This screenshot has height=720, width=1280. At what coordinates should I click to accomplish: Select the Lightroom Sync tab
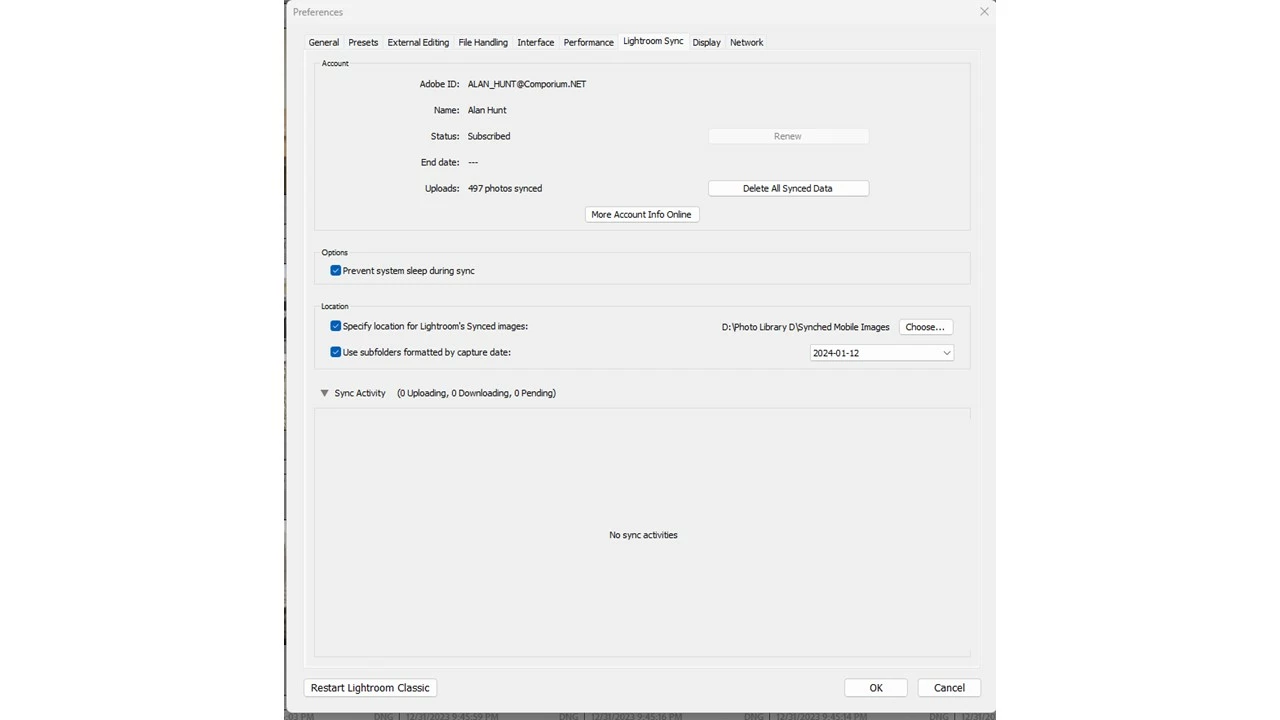pyautogui.click(x=653, y=41)
